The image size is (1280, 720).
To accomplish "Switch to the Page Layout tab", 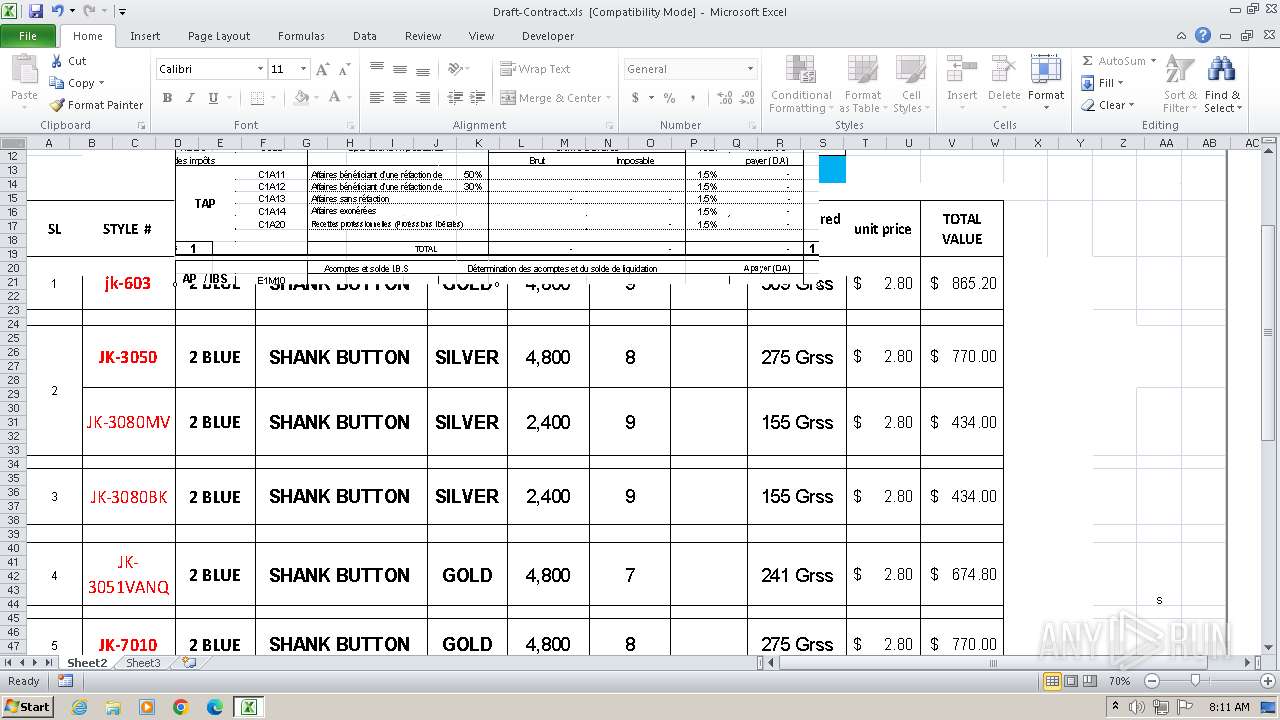I will coord(219,36).
